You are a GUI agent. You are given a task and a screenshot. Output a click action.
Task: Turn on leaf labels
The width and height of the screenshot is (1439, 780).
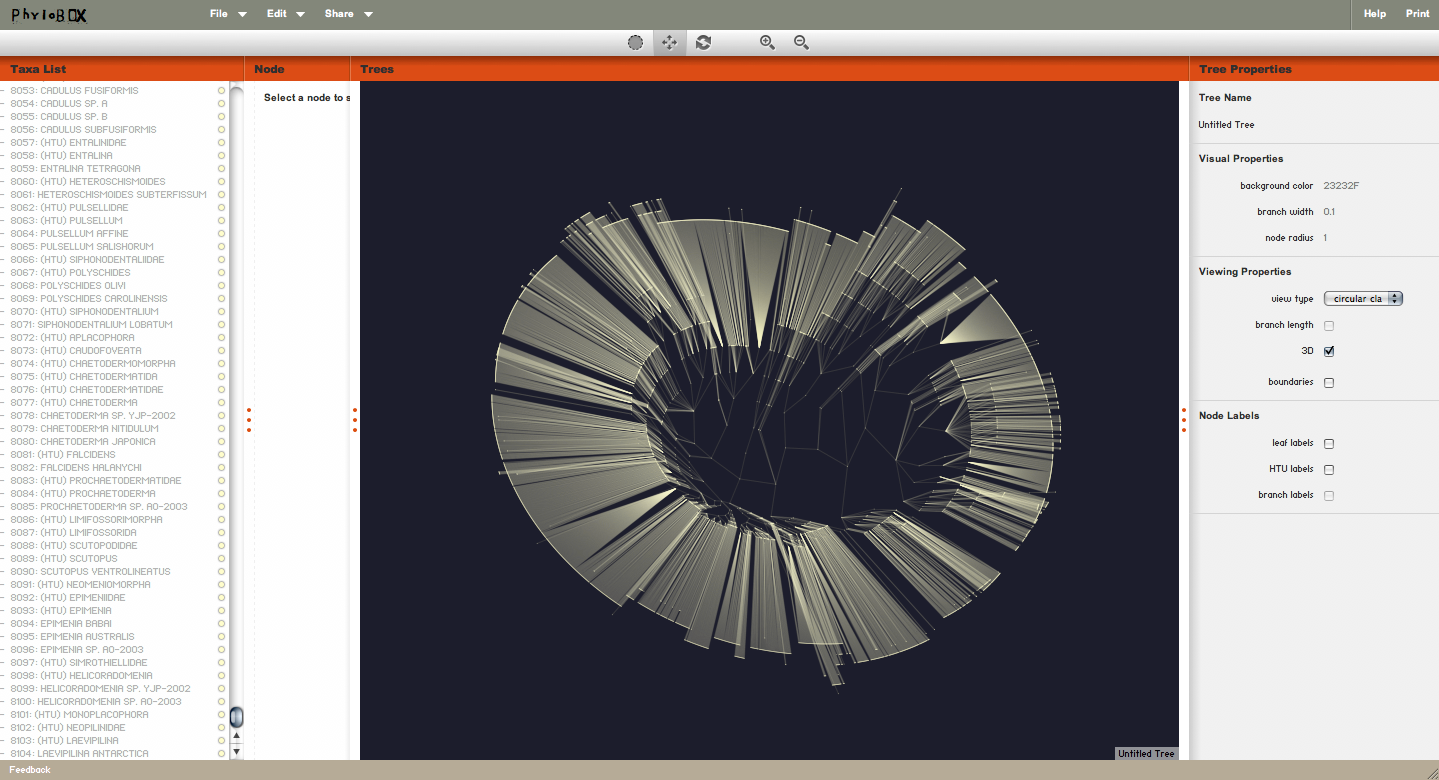click(x=1329, y=443)
